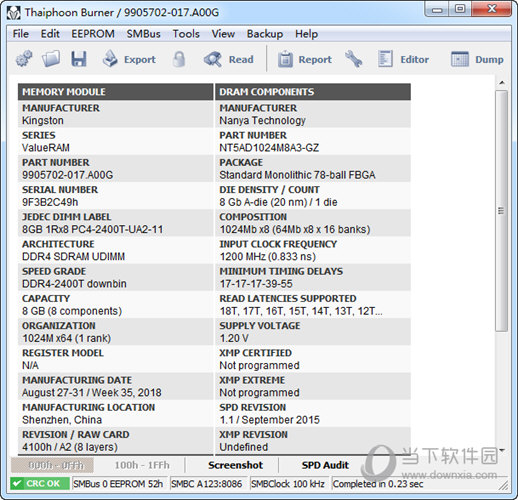Select the Nanya Technology manufacturer value
Viewport: 518px width, 500px height.
tap(262, 120)
